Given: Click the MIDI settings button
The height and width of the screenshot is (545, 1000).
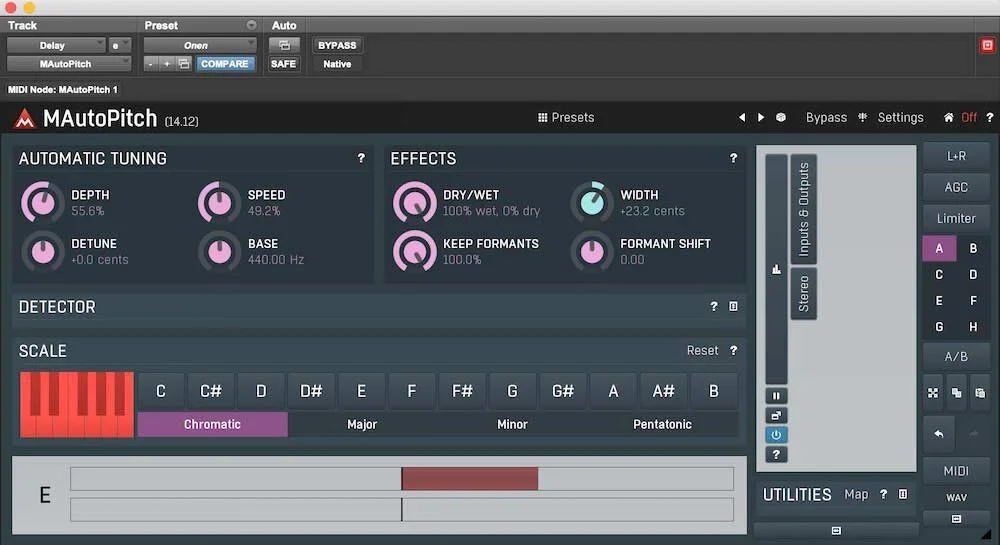Looking at the screenshot, I should tap(956, 471).
